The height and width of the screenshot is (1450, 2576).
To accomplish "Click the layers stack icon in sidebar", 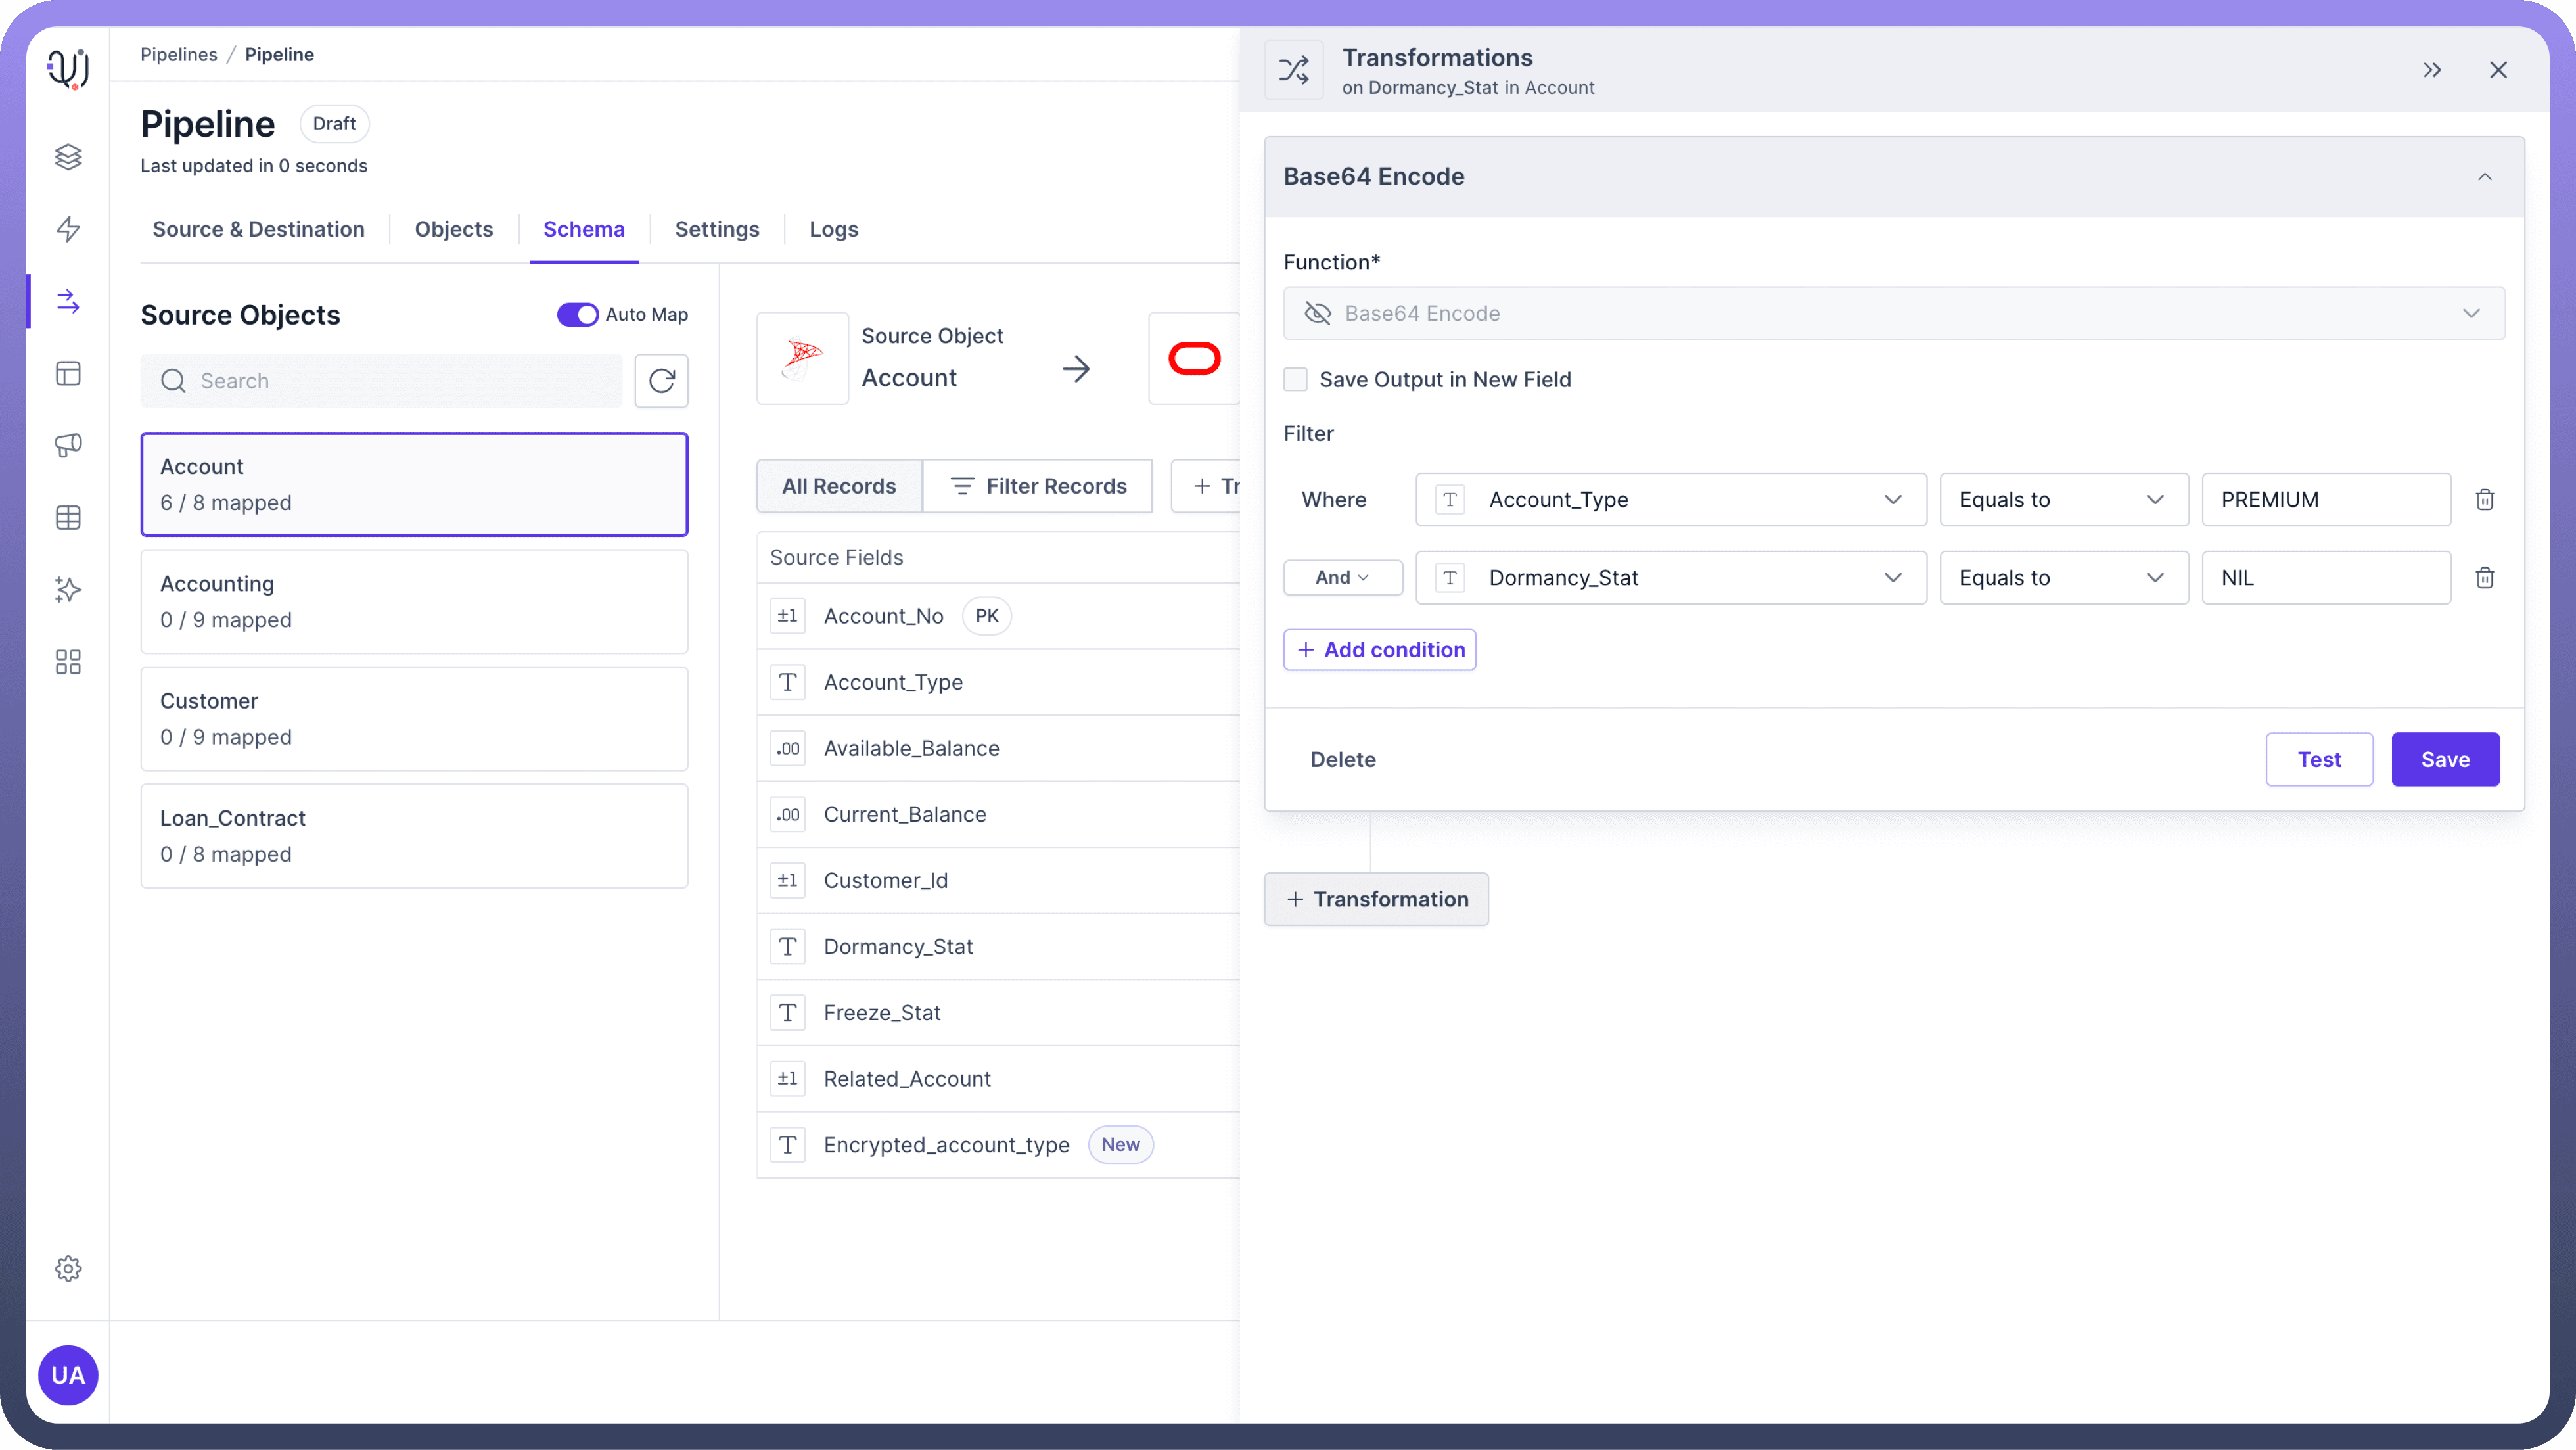I will [68, 157].
